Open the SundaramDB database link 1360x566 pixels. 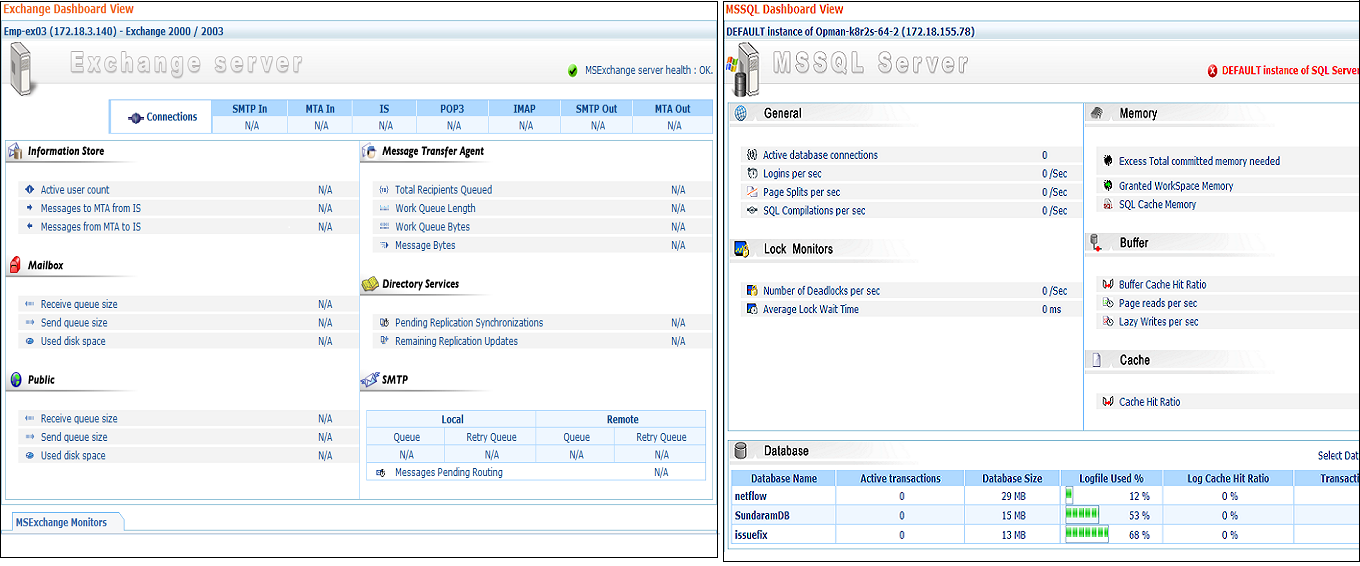click(x=761, y=515)
